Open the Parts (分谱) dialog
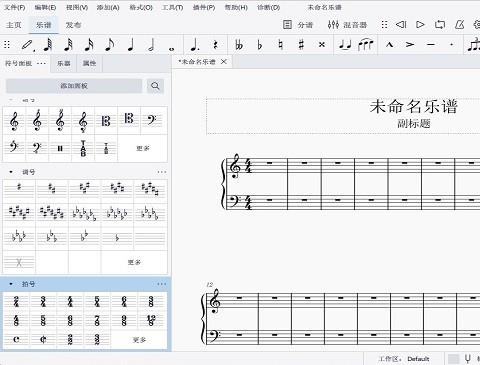Image resolution: width=480 pixels, height=365 pixels. [x=298, y=24]
